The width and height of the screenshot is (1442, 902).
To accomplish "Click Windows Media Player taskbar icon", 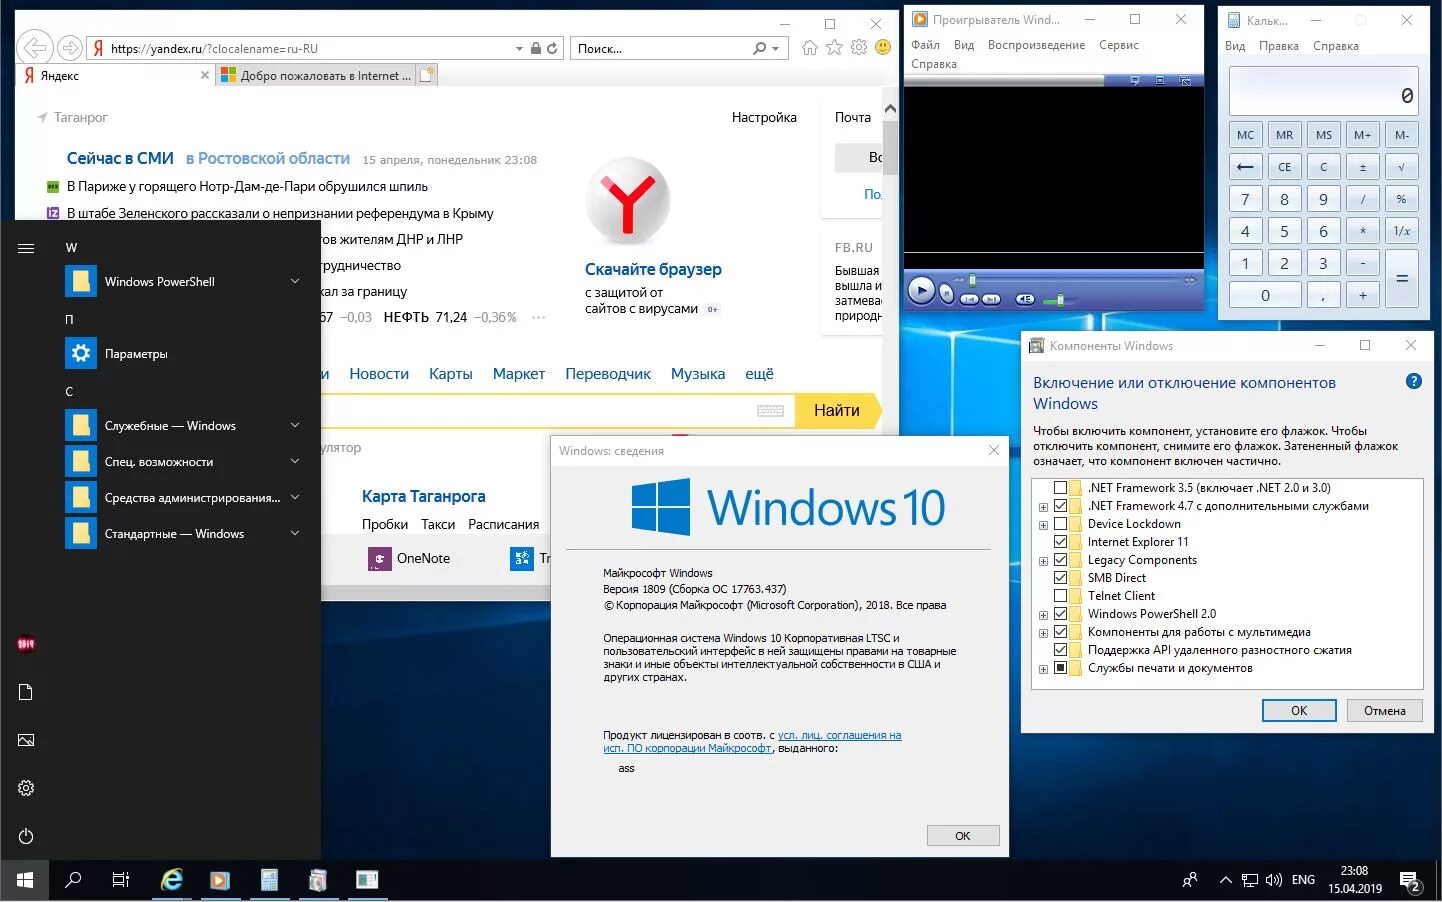I will 220,880.
